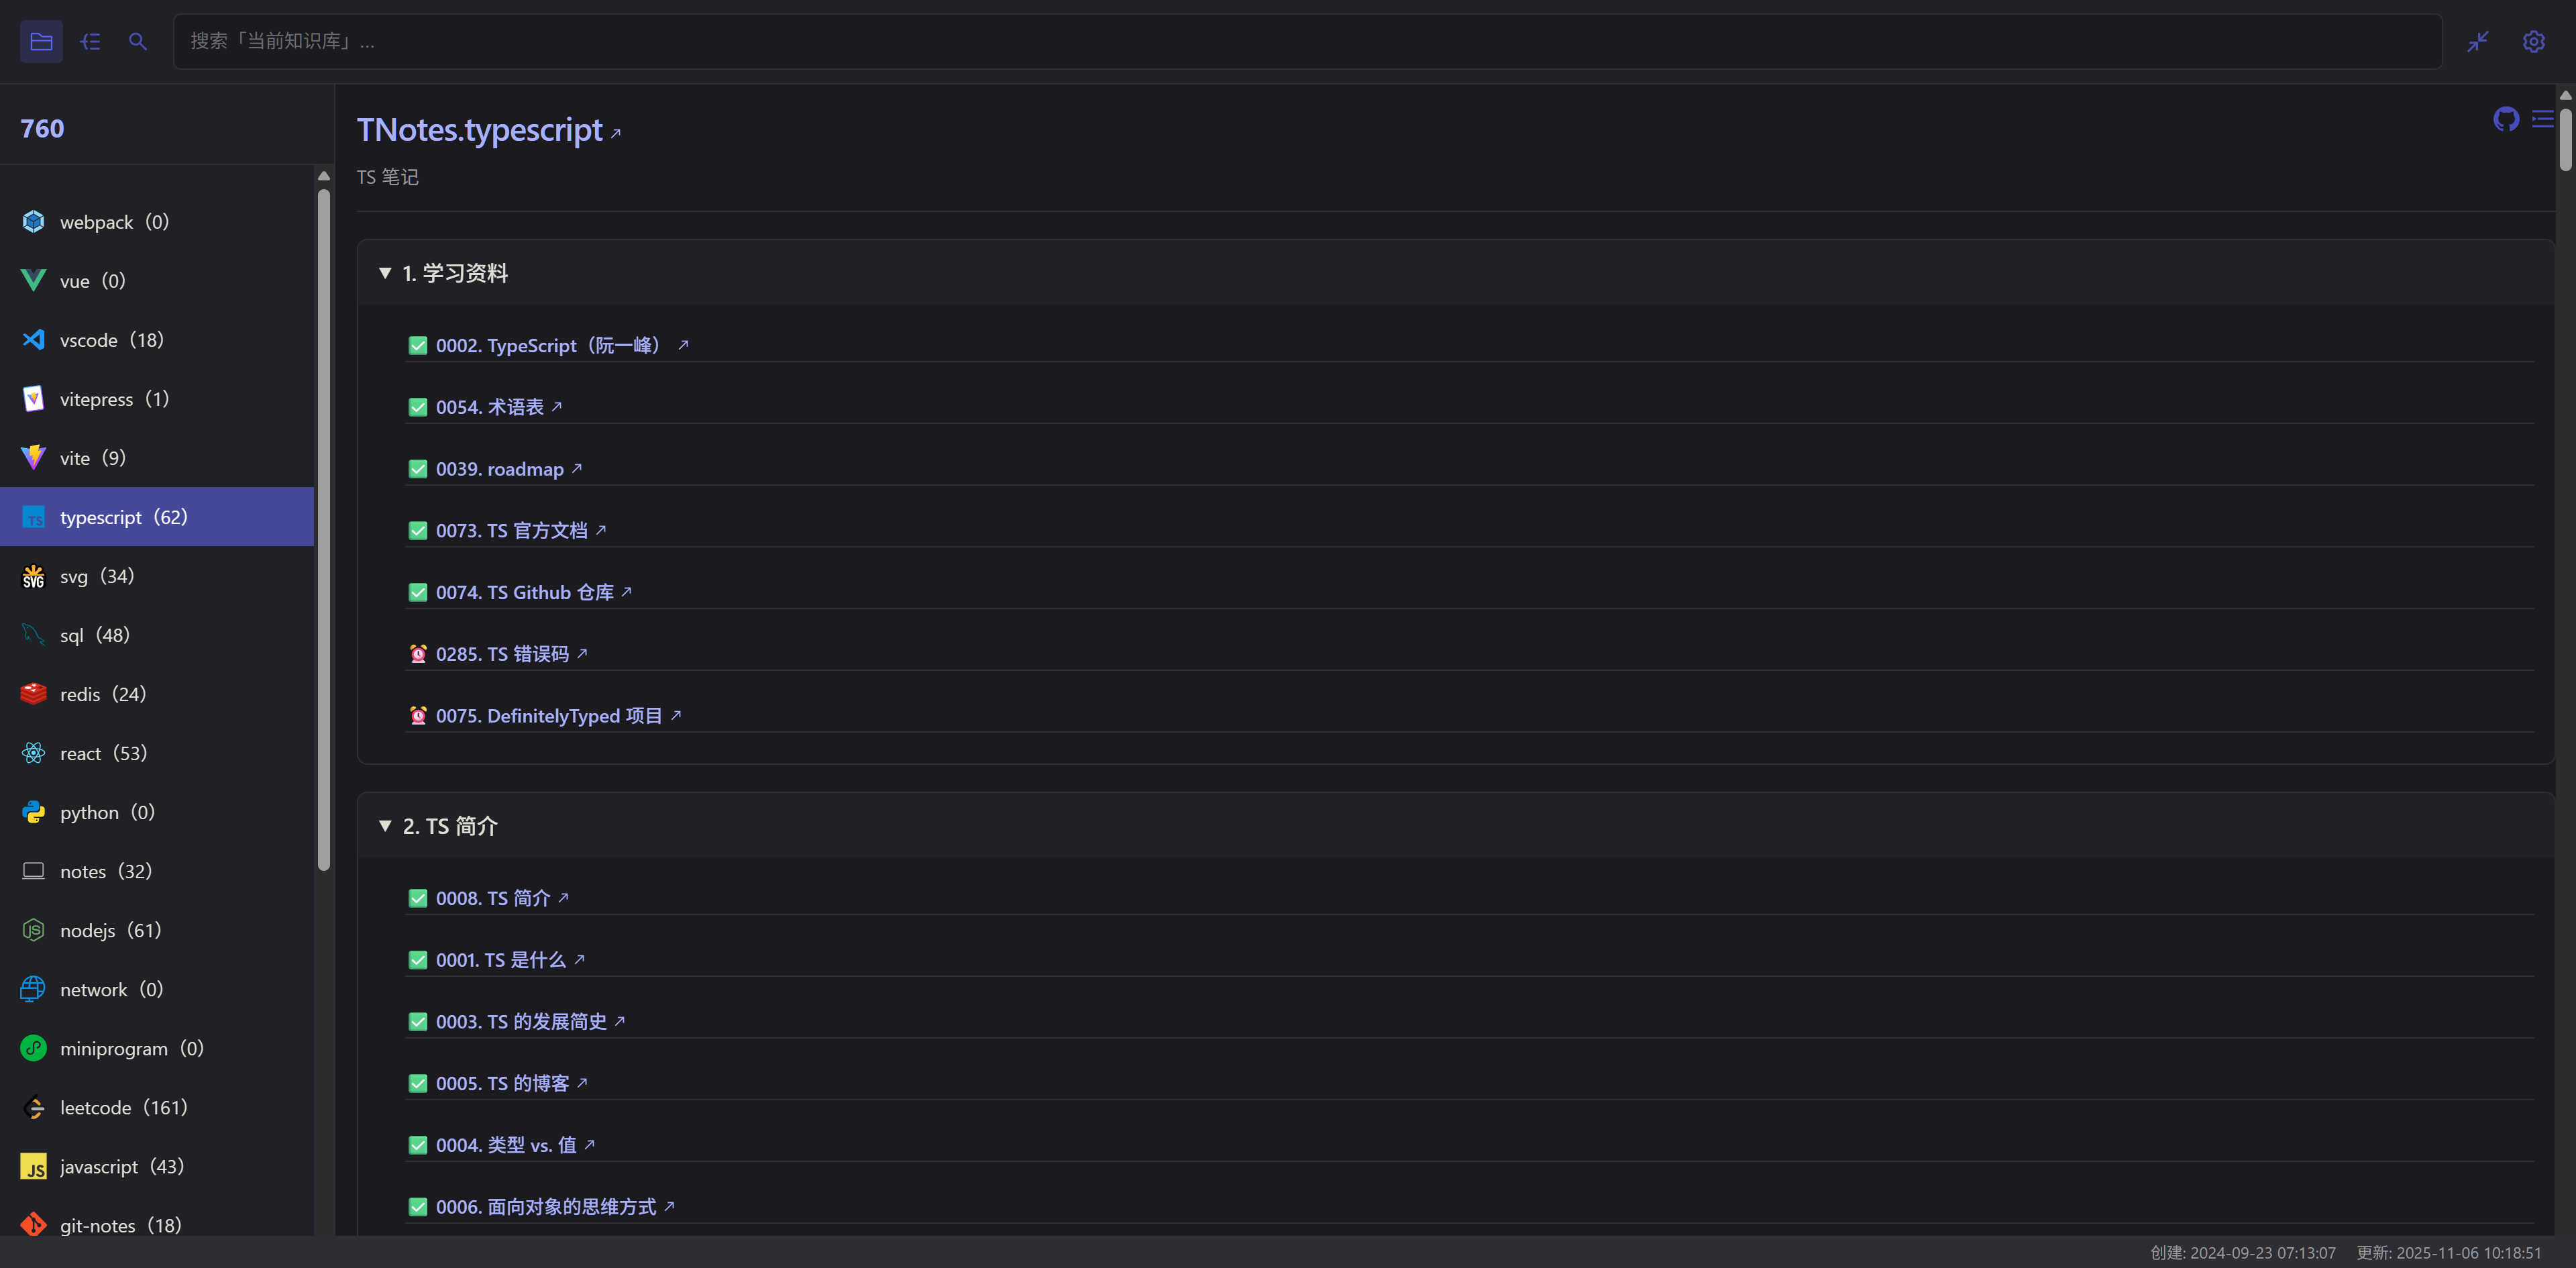Image resolution: width=2576 pixels, height=1268 pixels.
Task: Toggle checkbox for 0008. TS 简介
Action: 418,898
